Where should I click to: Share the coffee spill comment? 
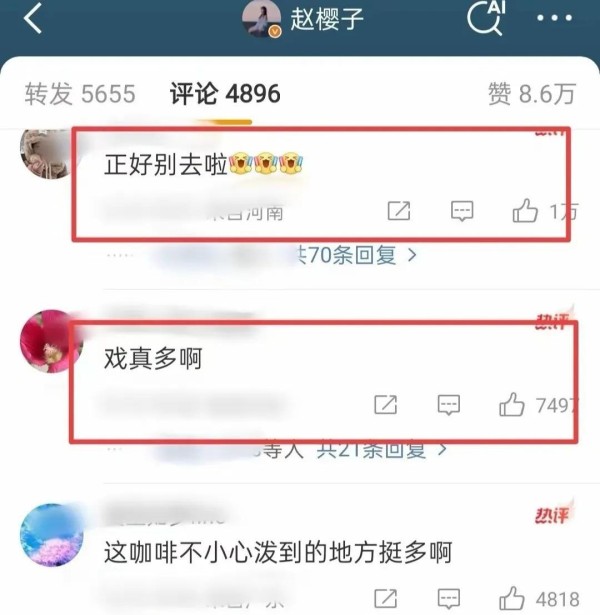[x=386, y=599]
